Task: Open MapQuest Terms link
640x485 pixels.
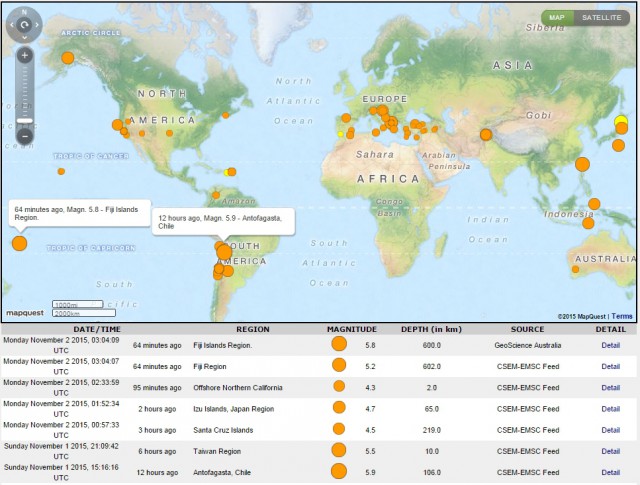Action: pyautogui.click(x=622, y=316)
